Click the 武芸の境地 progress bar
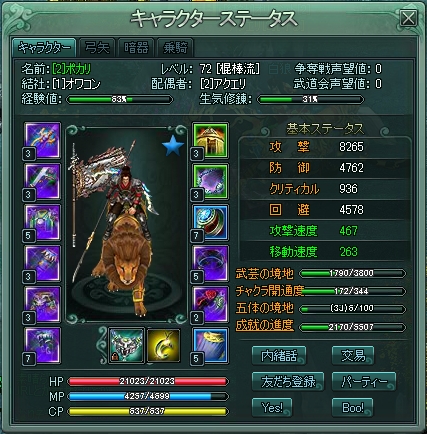 (x=353, y=273)
